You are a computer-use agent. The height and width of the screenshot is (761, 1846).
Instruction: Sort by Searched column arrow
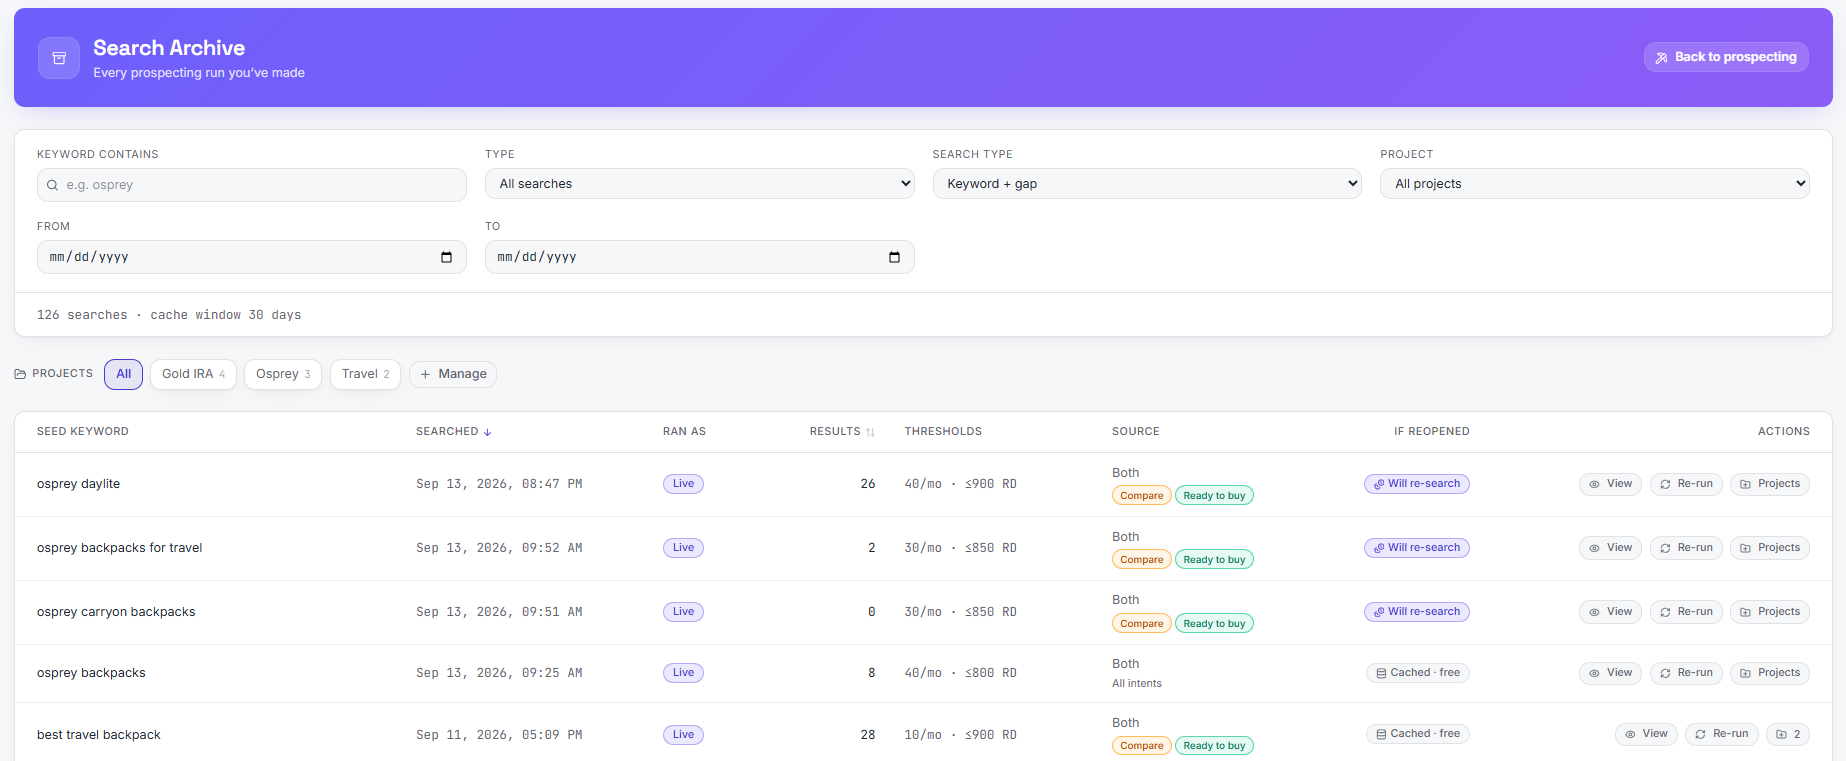pos(488,432)
